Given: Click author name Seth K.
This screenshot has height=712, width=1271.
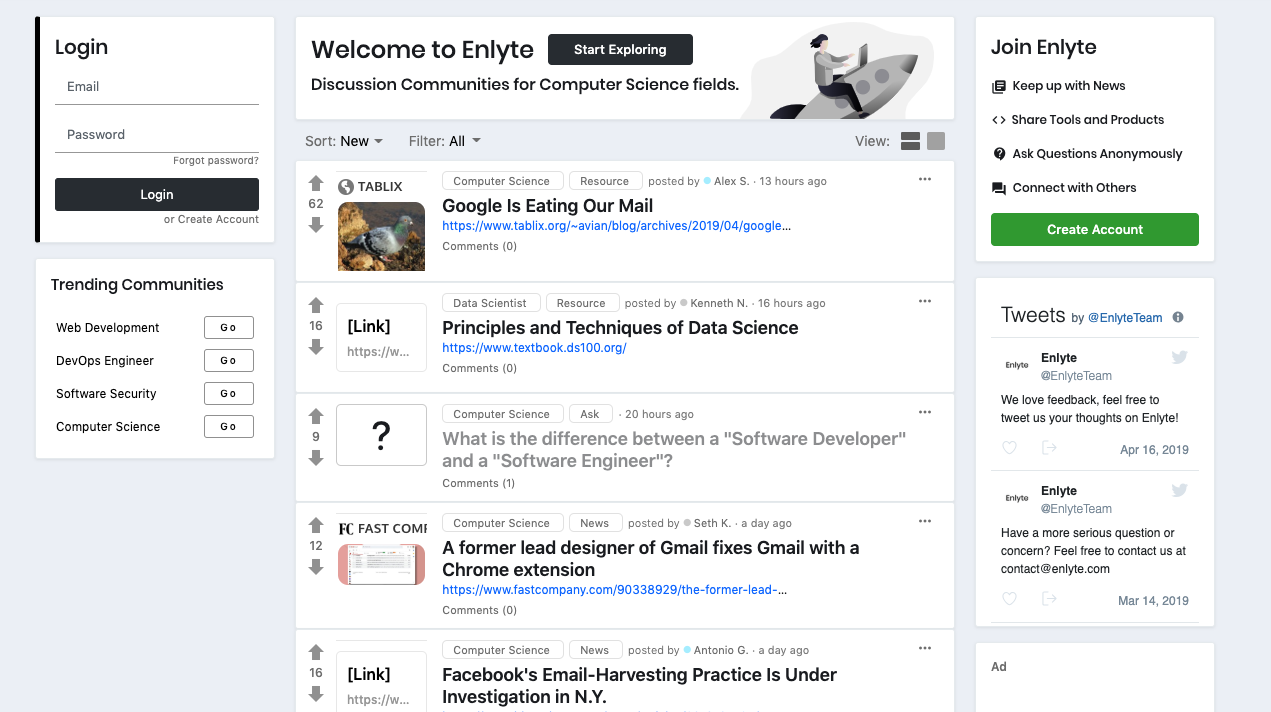Looking at the screenshot, I should 712,523.
